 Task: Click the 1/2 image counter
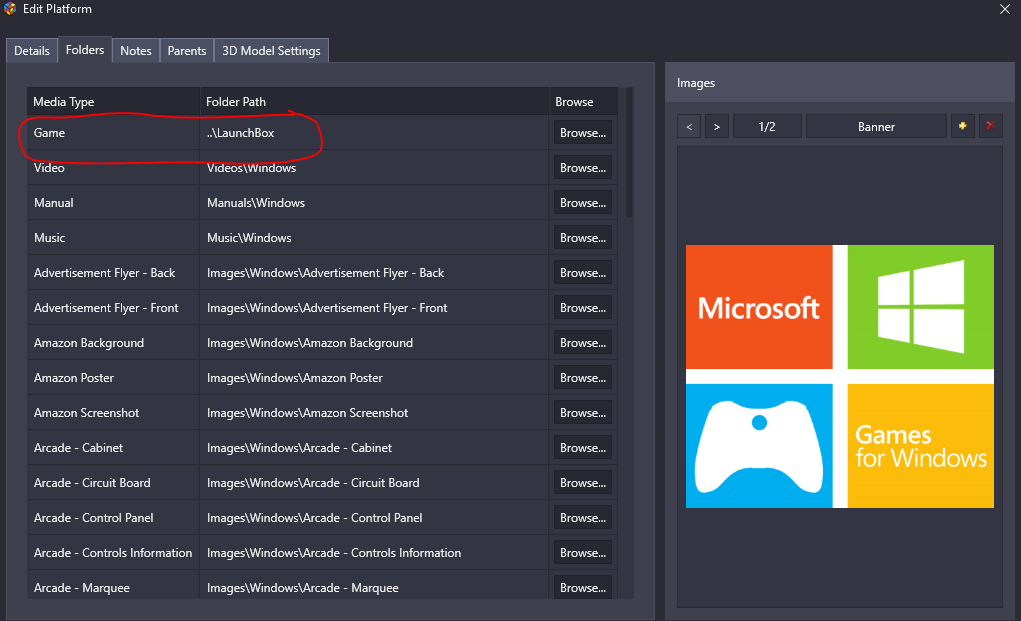[767, 126]
